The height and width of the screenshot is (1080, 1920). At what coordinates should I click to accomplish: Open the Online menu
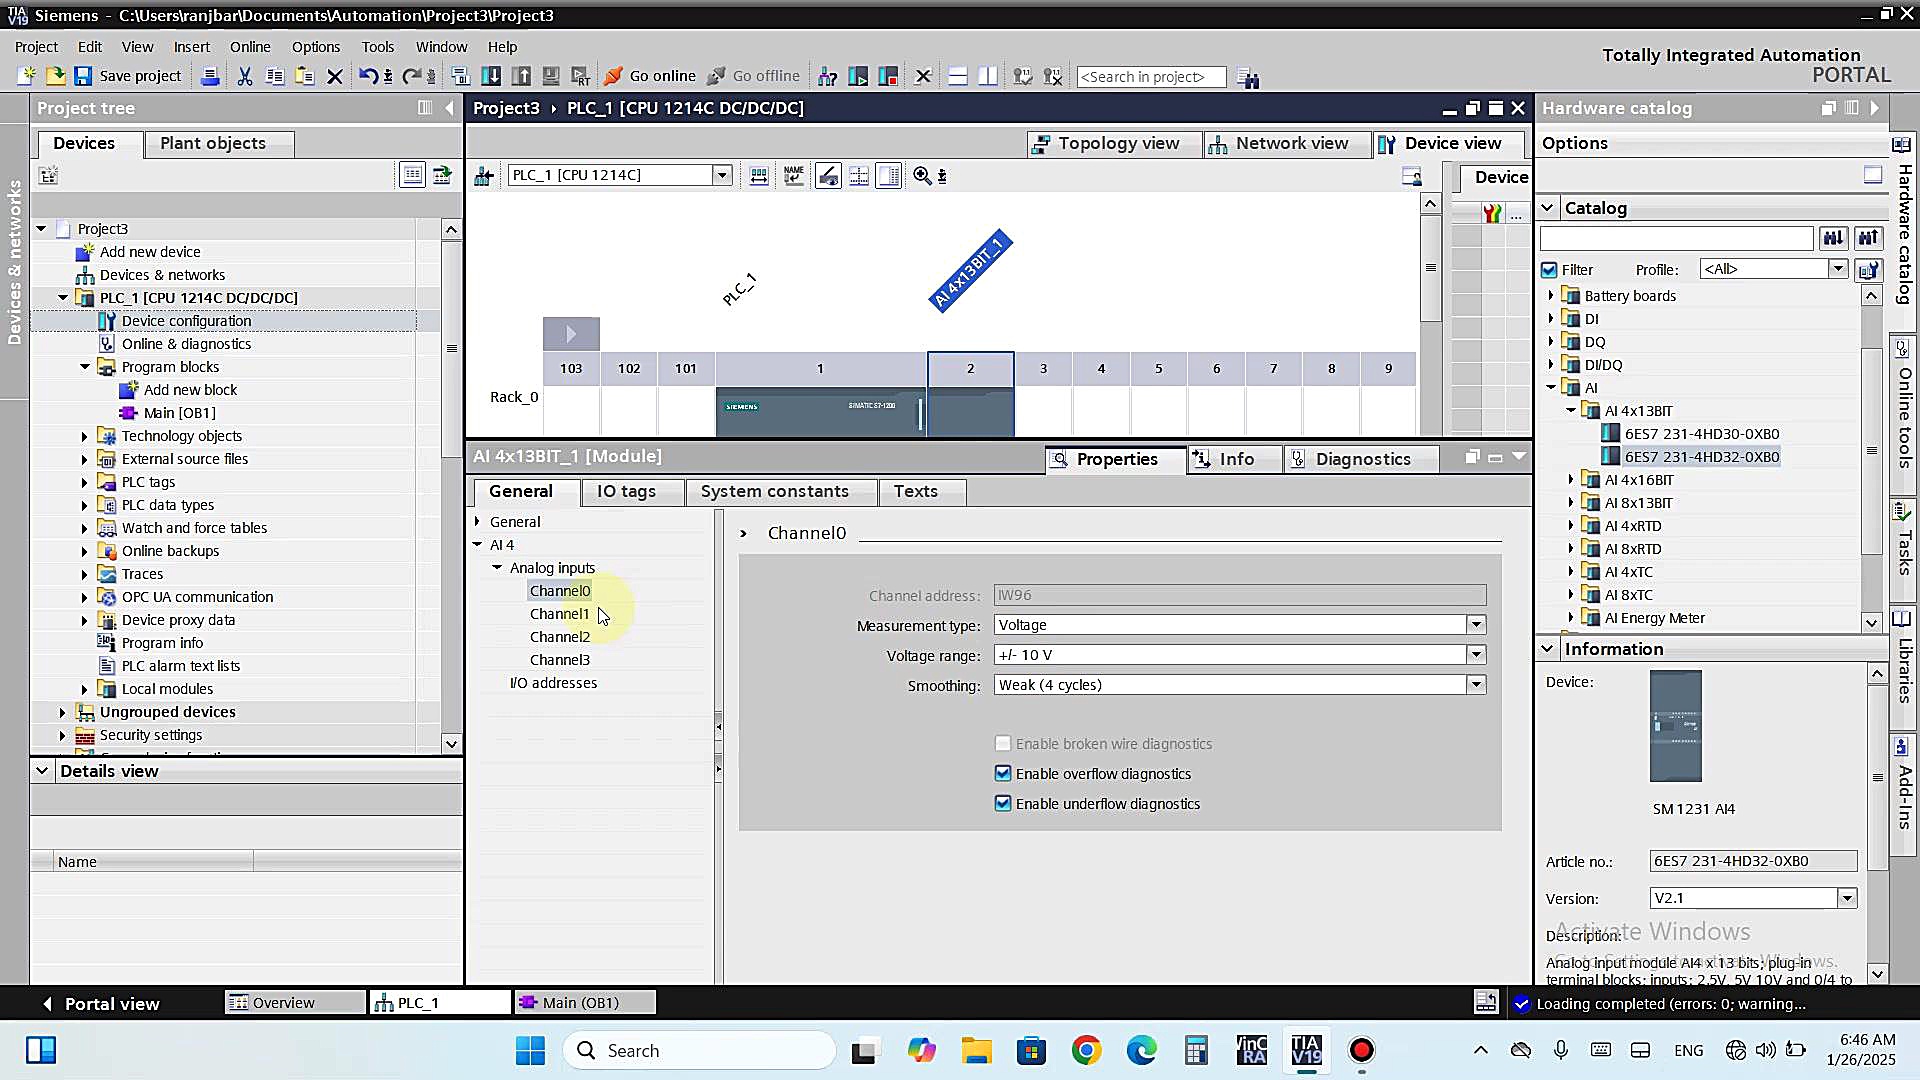(x=250, y=47)
